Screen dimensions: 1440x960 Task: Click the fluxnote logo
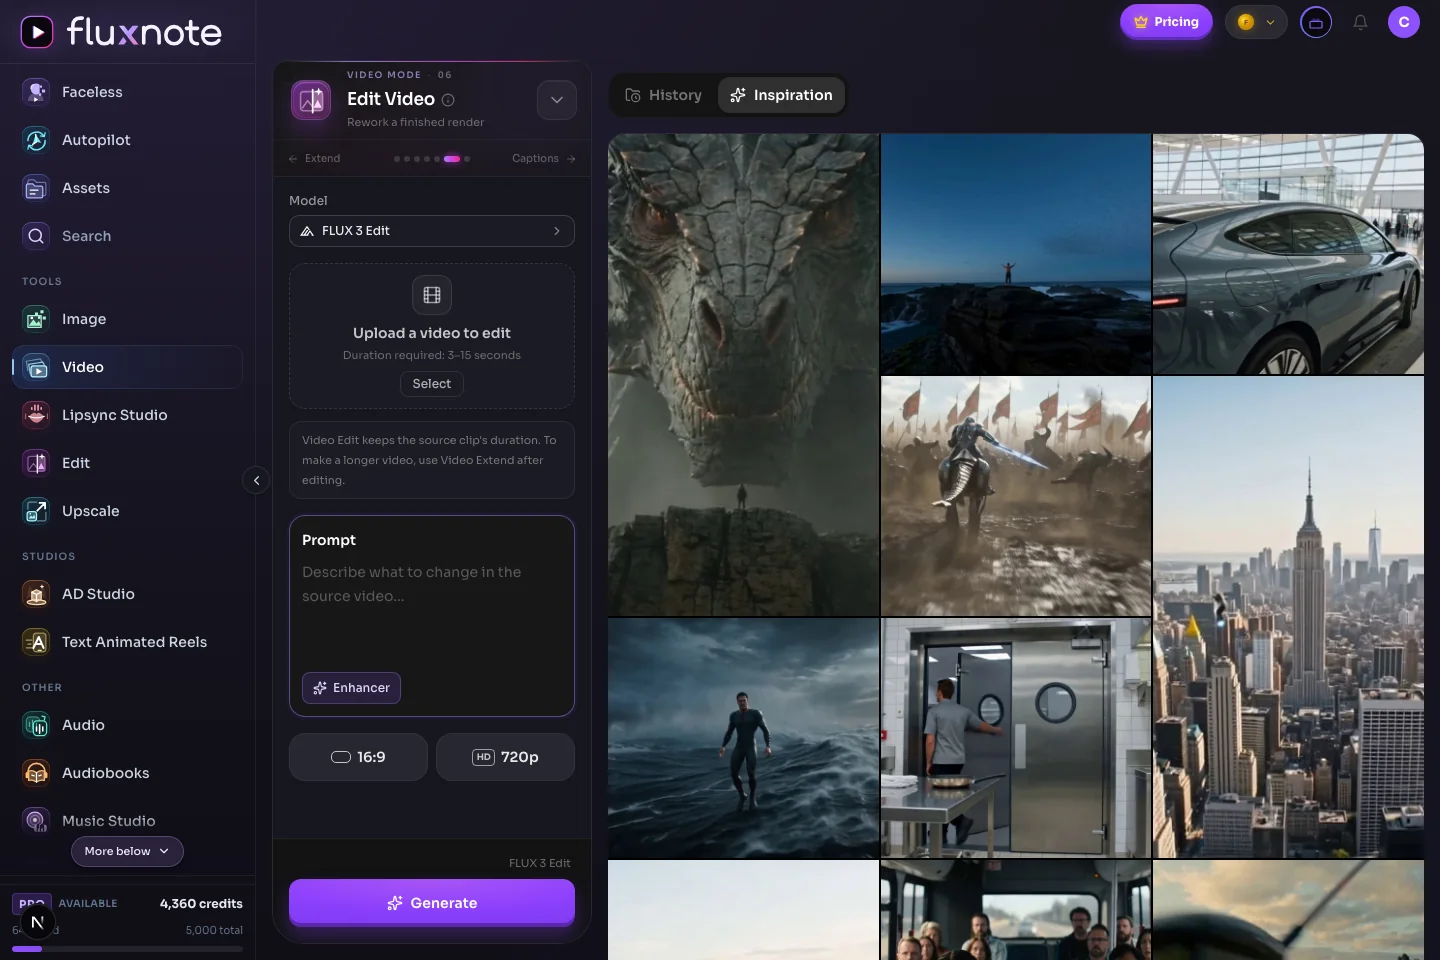tap(121, 32)
